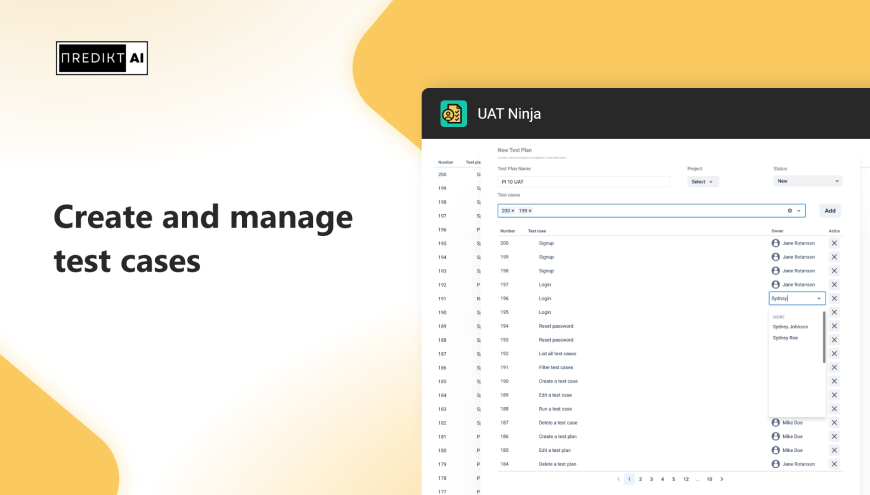The width and height of the screenshot is (870, 495).
Task: Remove Delete a test case row
Action: (x=834, y=423)
